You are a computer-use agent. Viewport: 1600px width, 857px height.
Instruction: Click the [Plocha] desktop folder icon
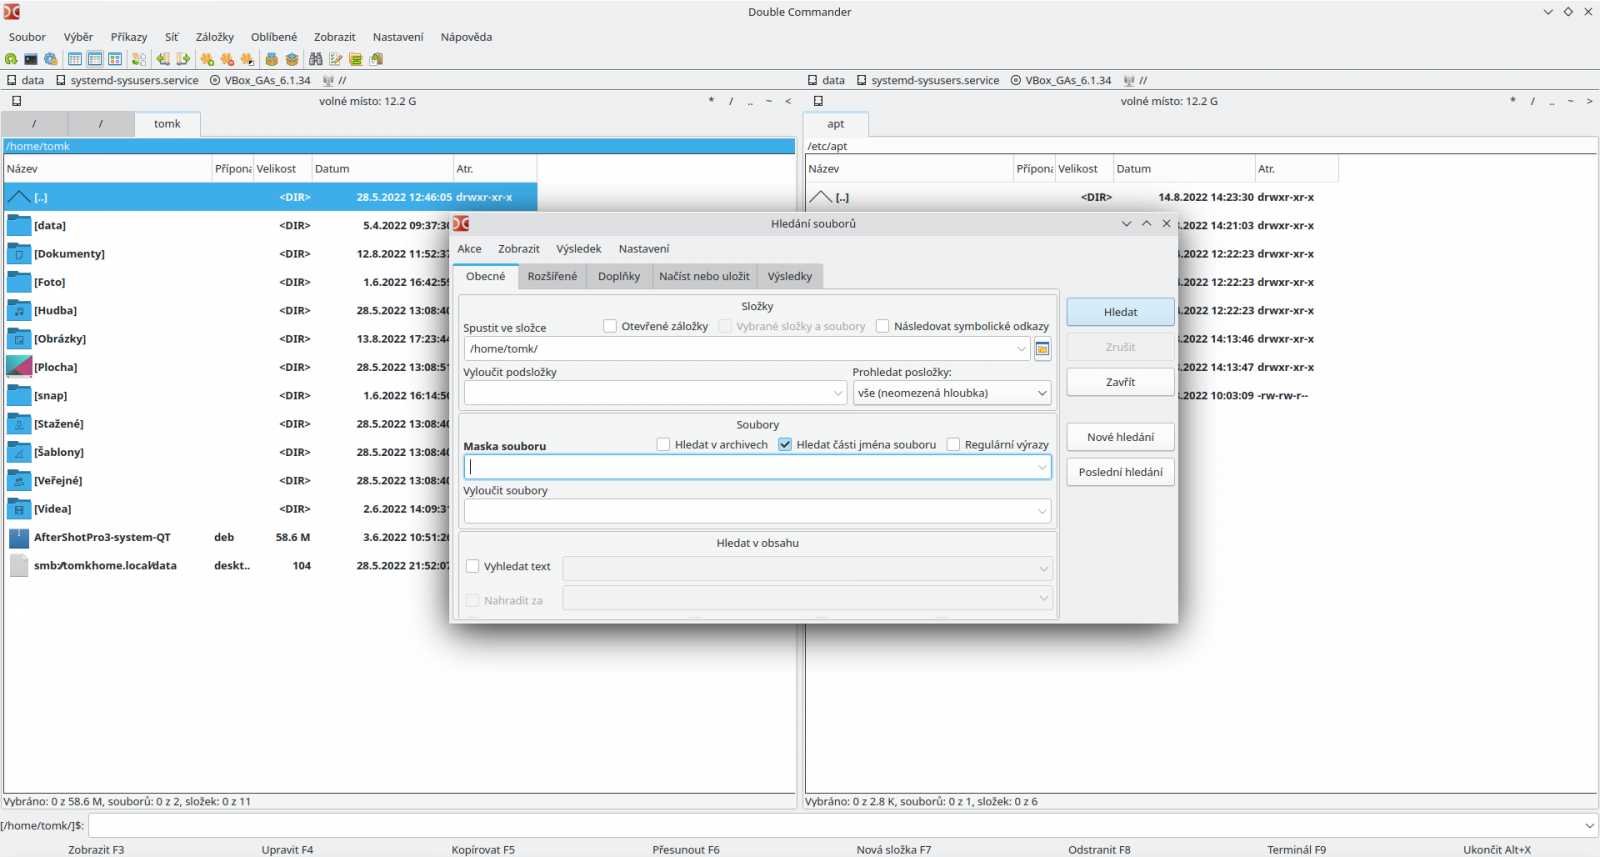[19, 367]
